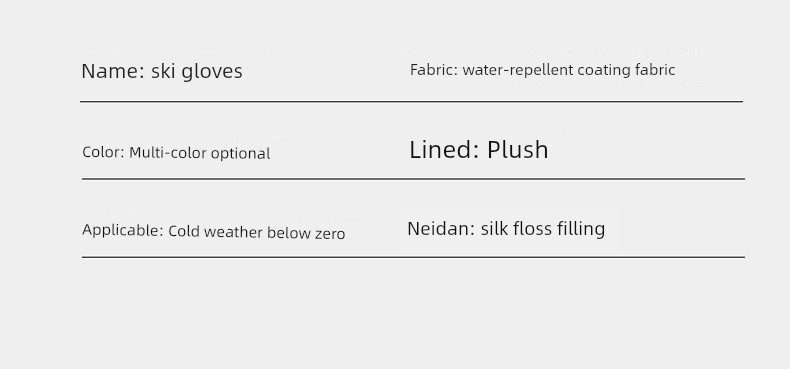Click the 'Applicable:' label

[x=123, y=230]
